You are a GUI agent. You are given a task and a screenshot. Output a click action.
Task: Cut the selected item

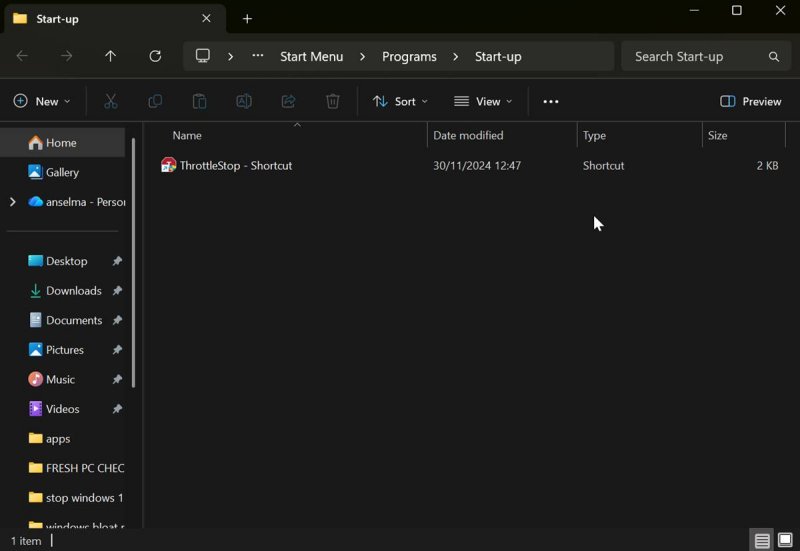111,102
